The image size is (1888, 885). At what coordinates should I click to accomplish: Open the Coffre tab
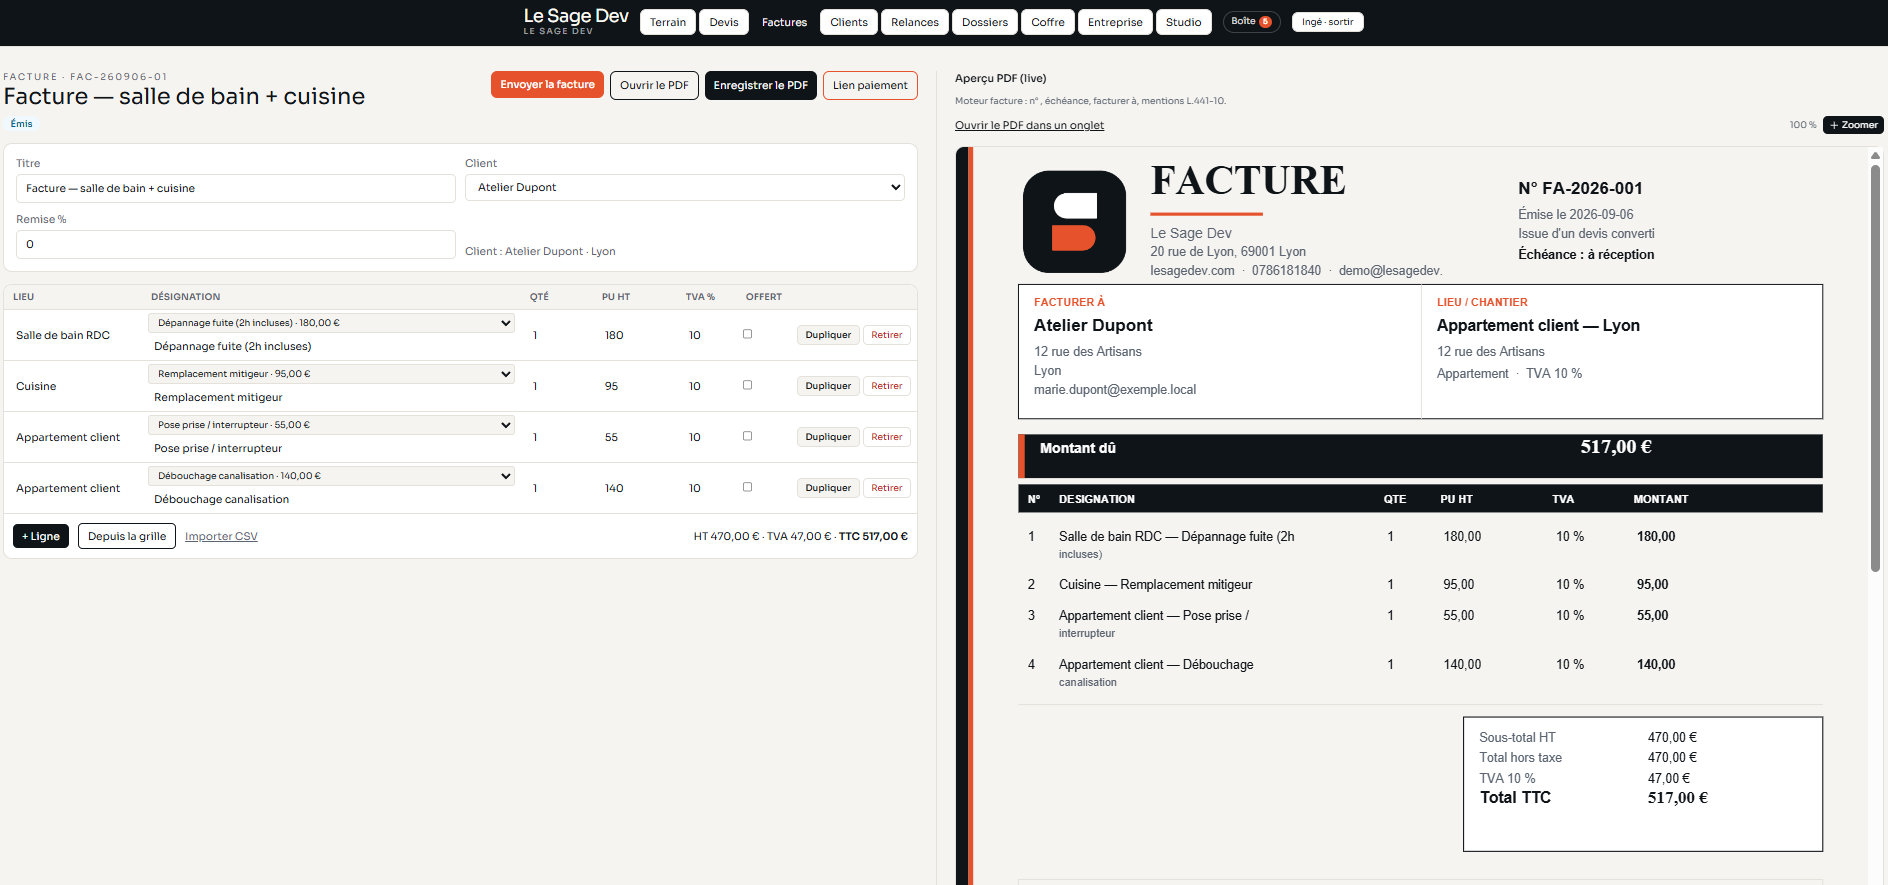pos(1048,22)
